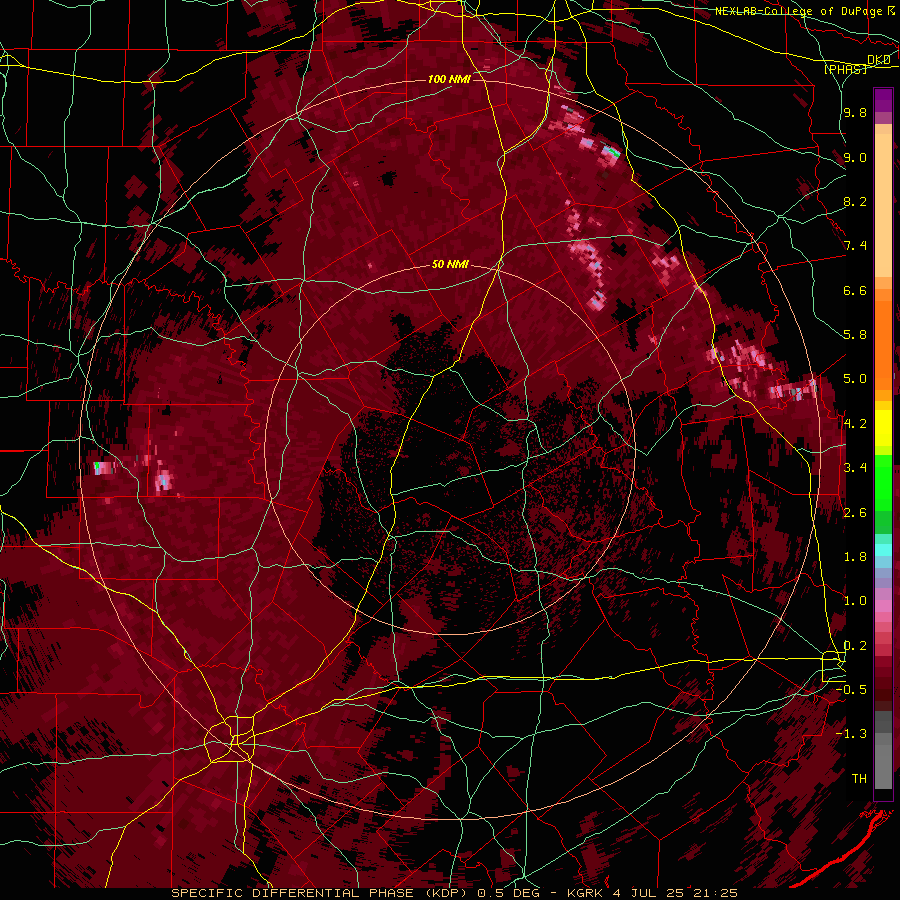This screenshot has width=900, height=900.
Task: Click the 100 NMI range ring label
Action: 449,79
